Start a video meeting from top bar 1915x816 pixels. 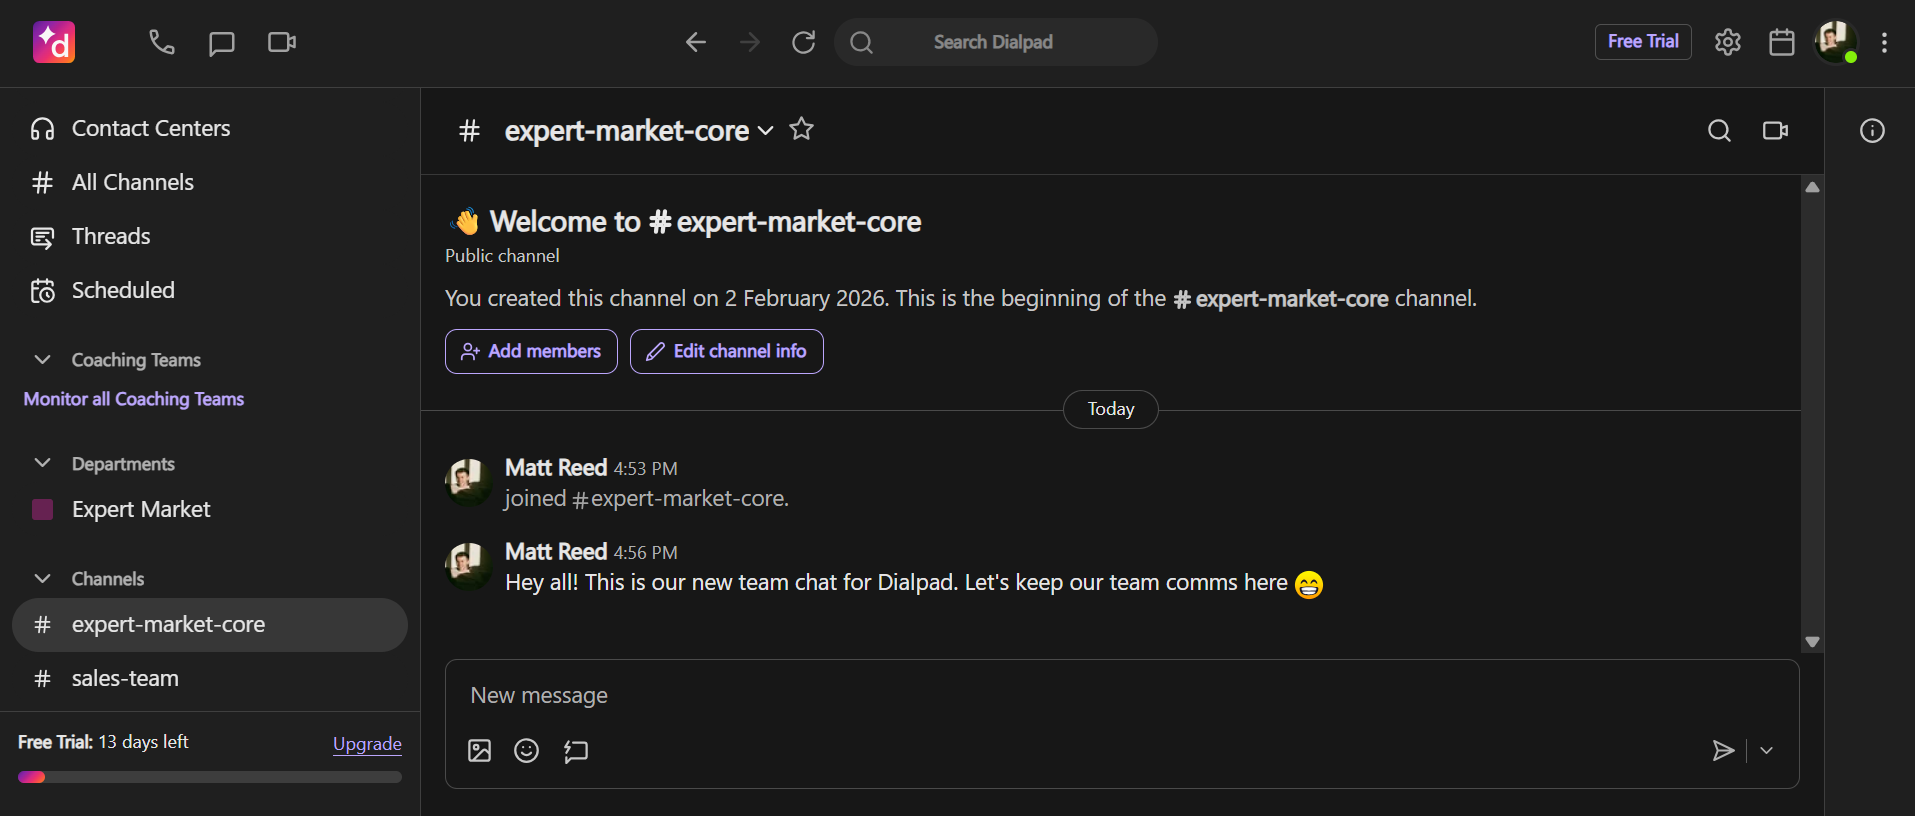(x=282, y=42)
